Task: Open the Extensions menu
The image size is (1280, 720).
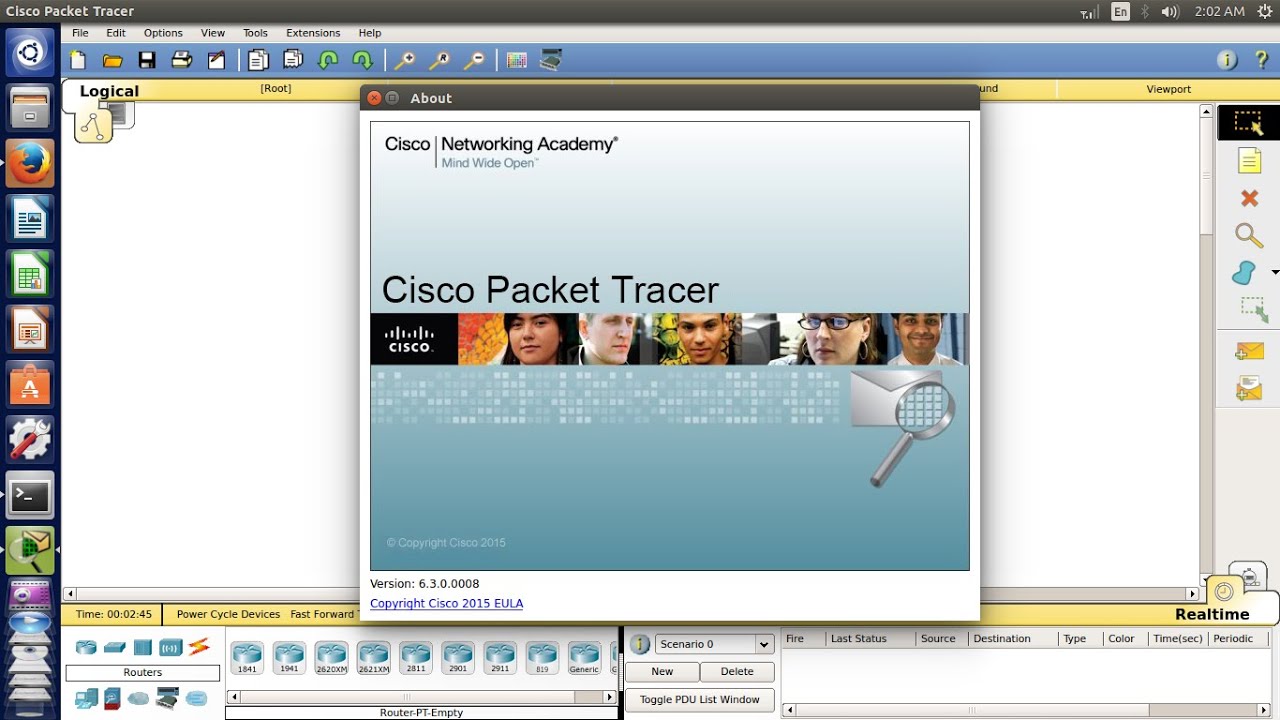Action: pyautogui.click(x=313, y=33)
